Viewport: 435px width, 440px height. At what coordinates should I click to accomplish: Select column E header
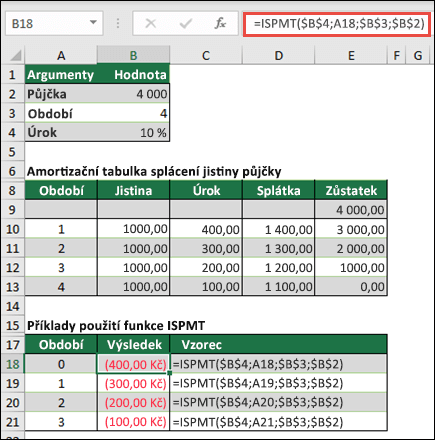351,55
